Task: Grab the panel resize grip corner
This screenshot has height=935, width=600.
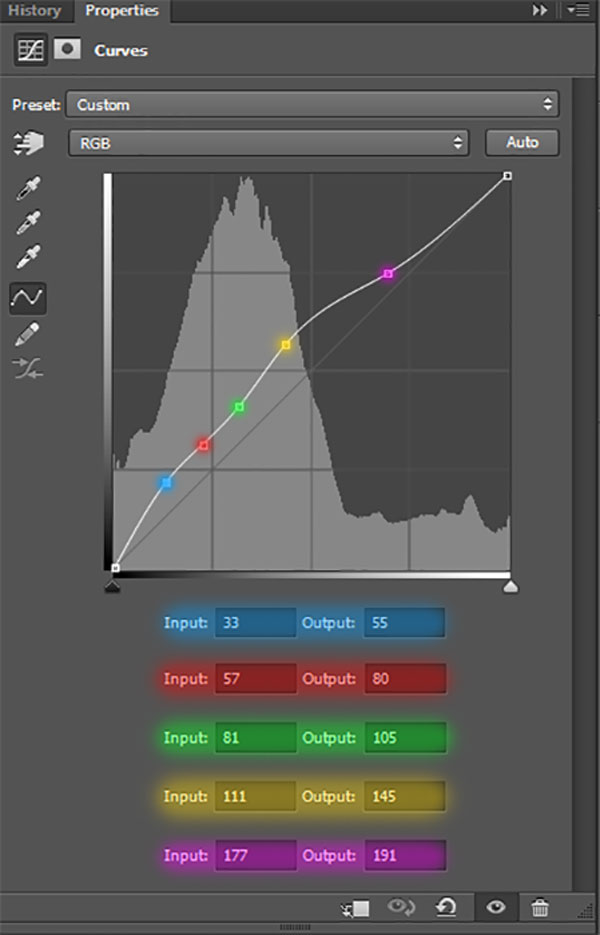Action: pyautogui.click(x=586, y=911)
